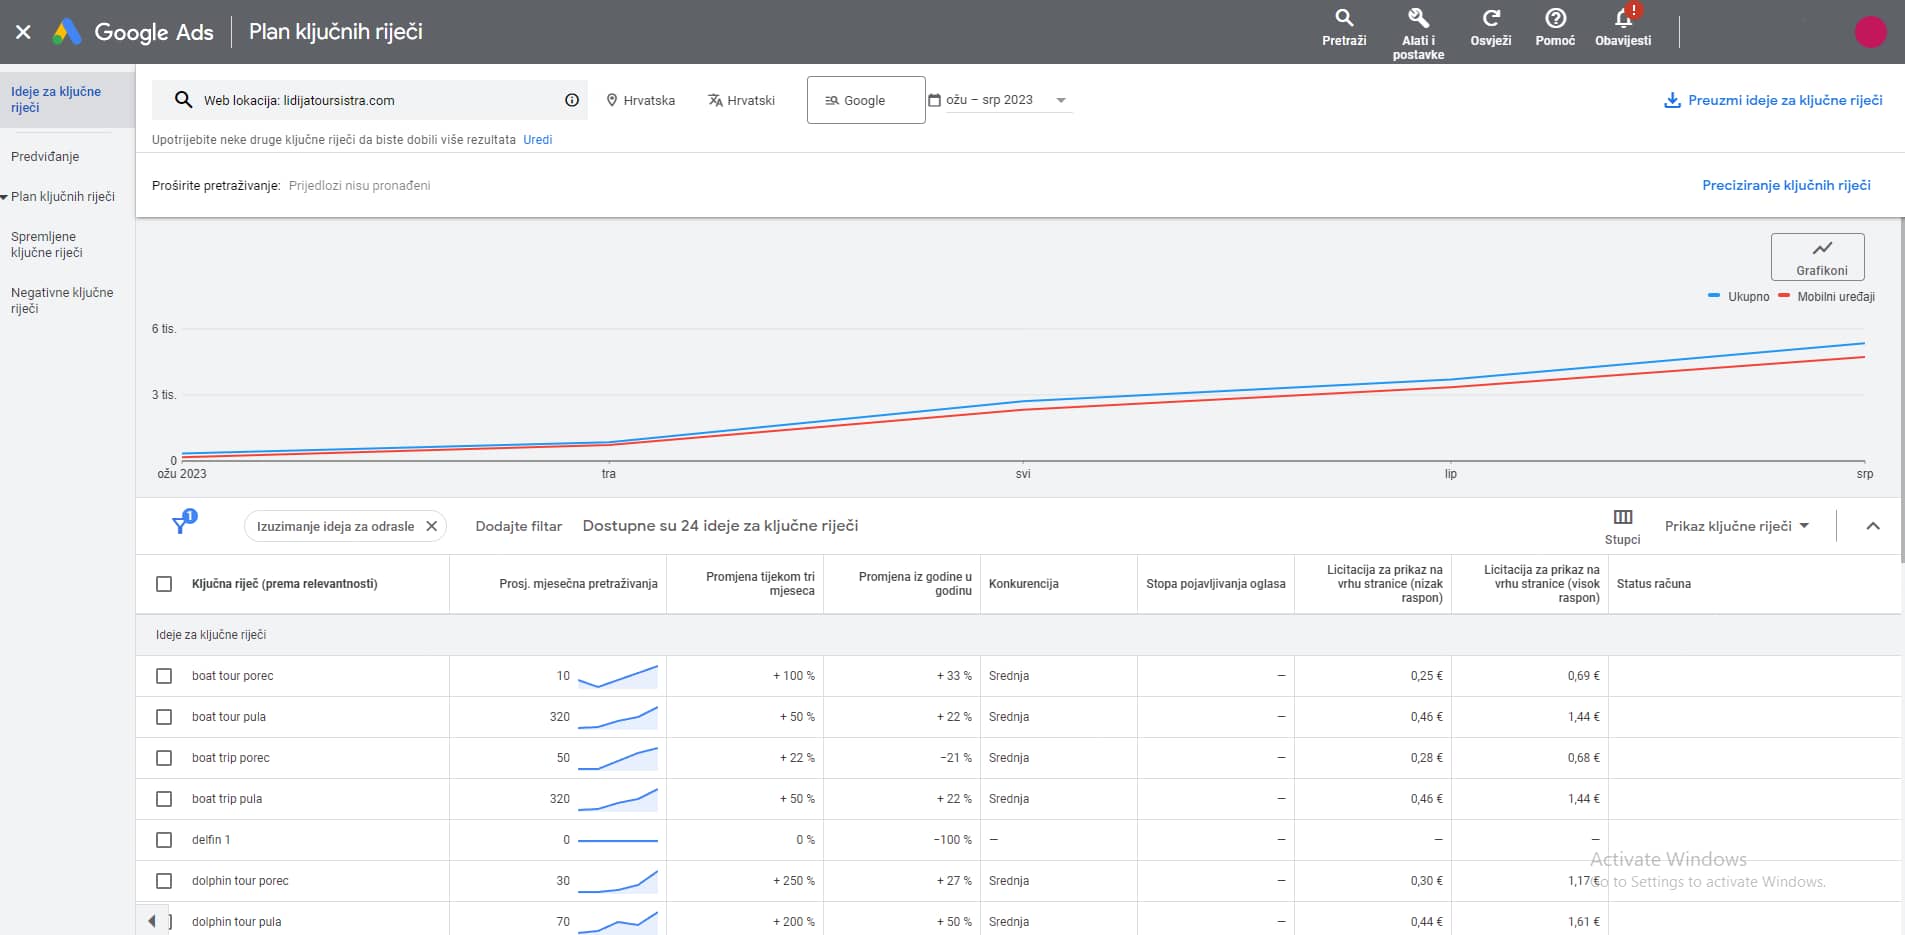This screenshot has height=935, width=1905.
Task: Open Obavijesti notifications bell
Action: 1623,27
